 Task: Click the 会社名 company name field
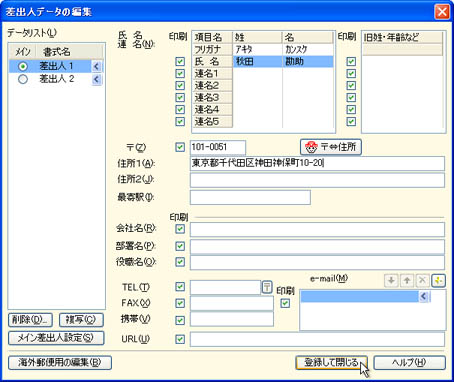(x=317, y=229)
